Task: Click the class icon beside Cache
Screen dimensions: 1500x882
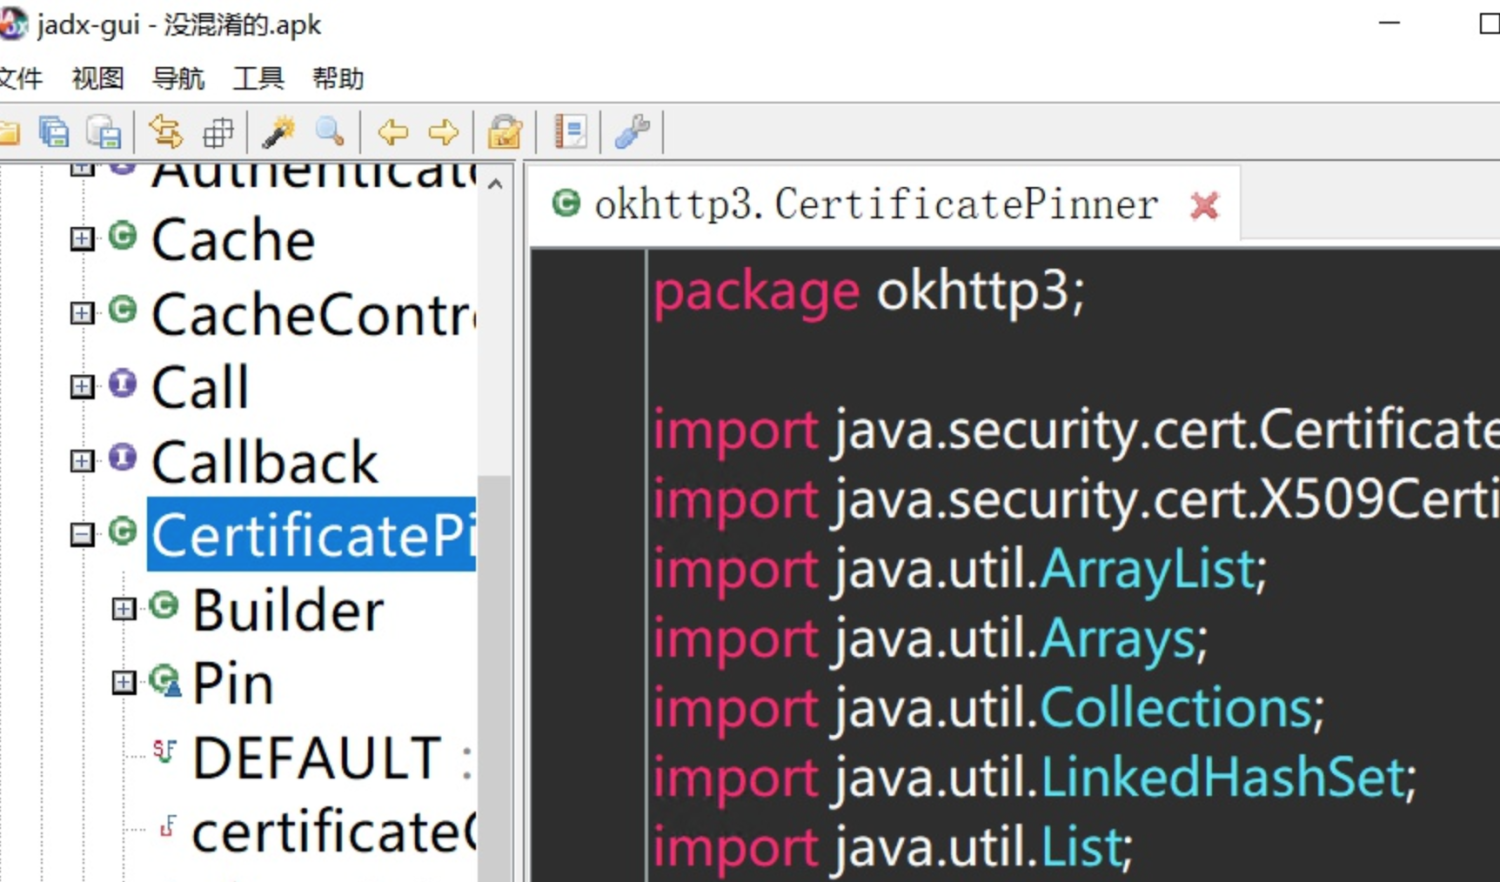Action: click(x=122, y=236)
